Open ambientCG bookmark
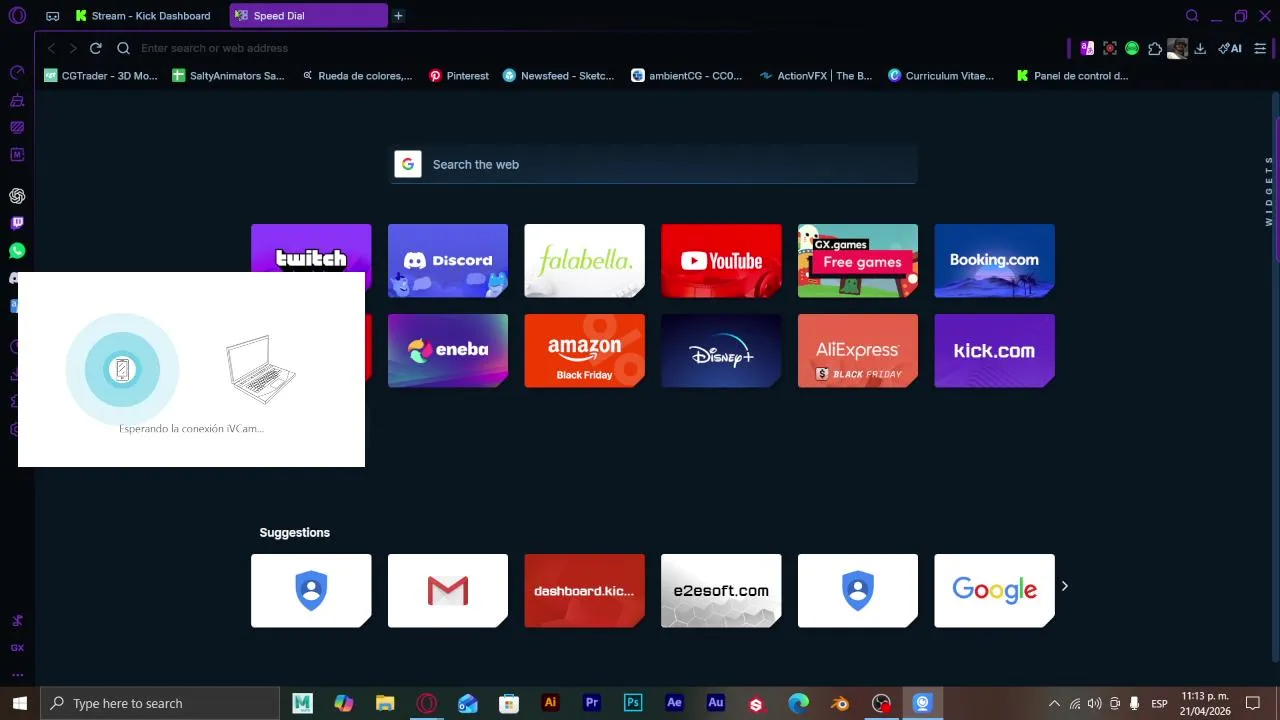The width and height of the screenshot is (1280, 720). tap(687, 75)
